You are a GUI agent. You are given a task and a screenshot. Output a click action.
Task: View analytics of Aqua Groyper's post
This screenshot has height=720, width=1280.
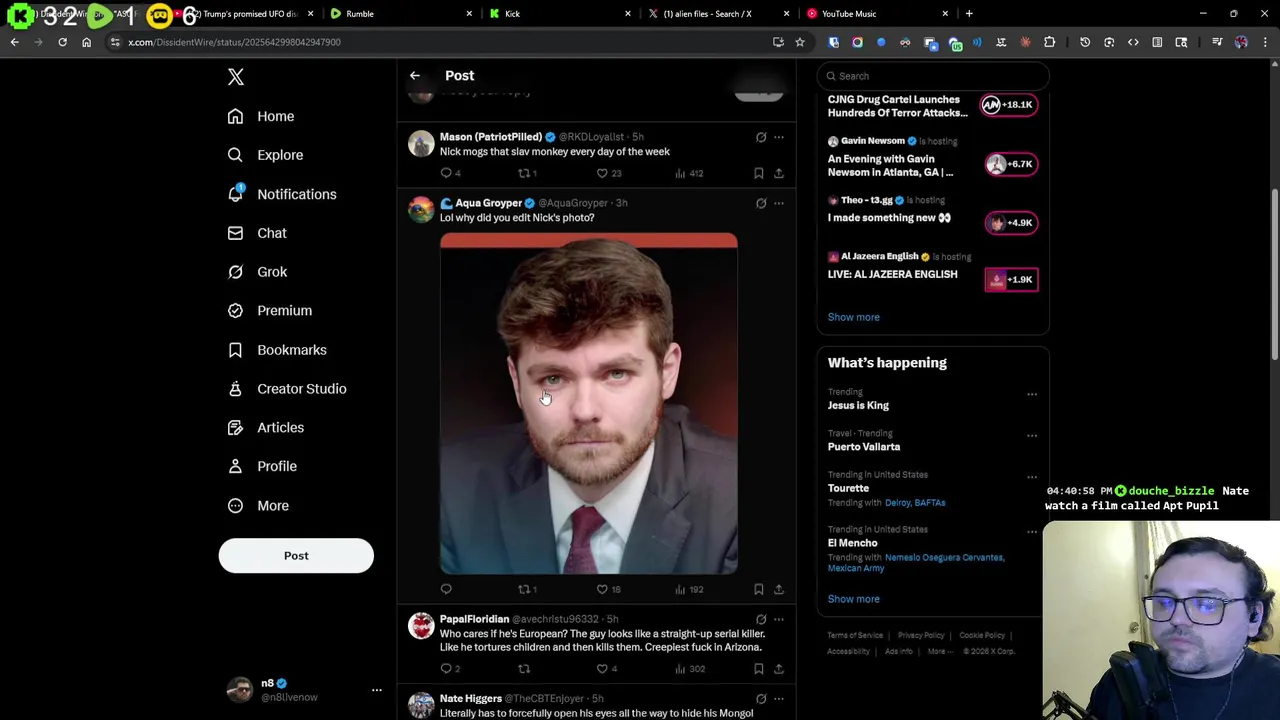pos(689,589)
